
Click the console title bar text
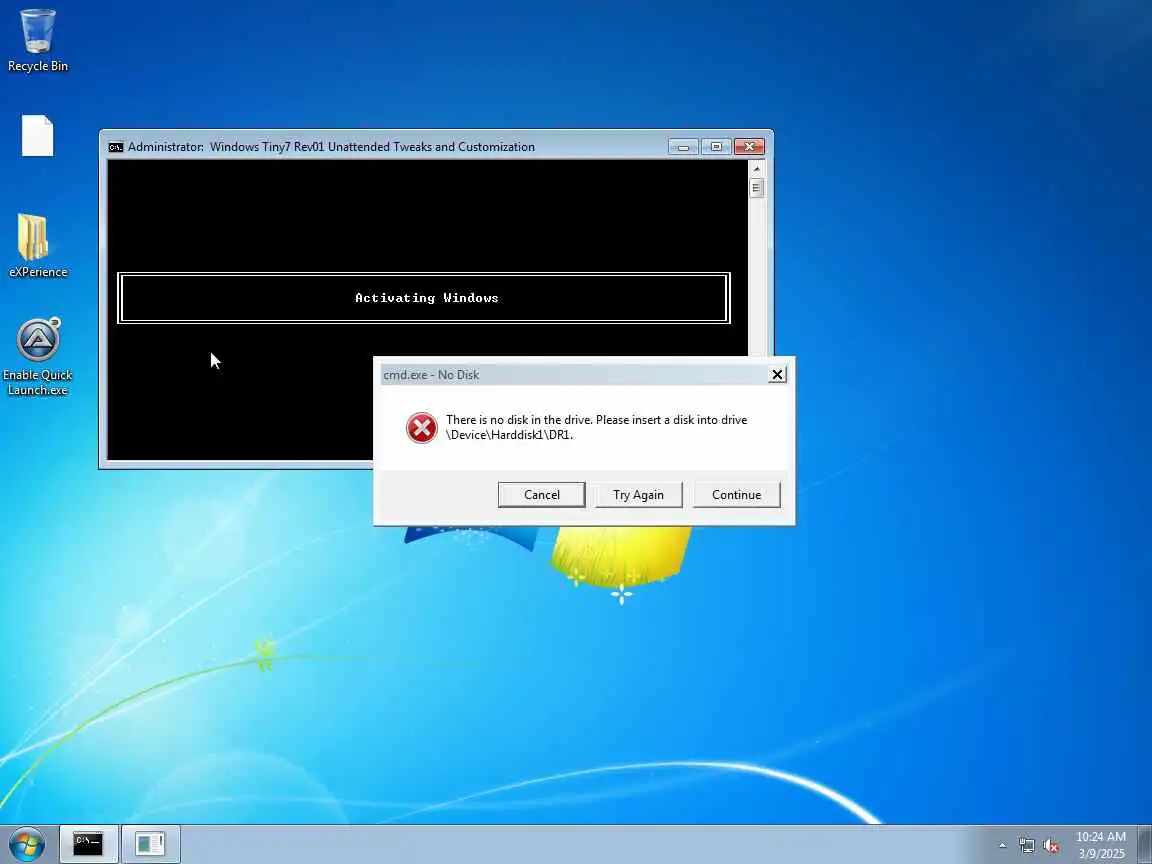pyautogui.click(x=331, y=147)
